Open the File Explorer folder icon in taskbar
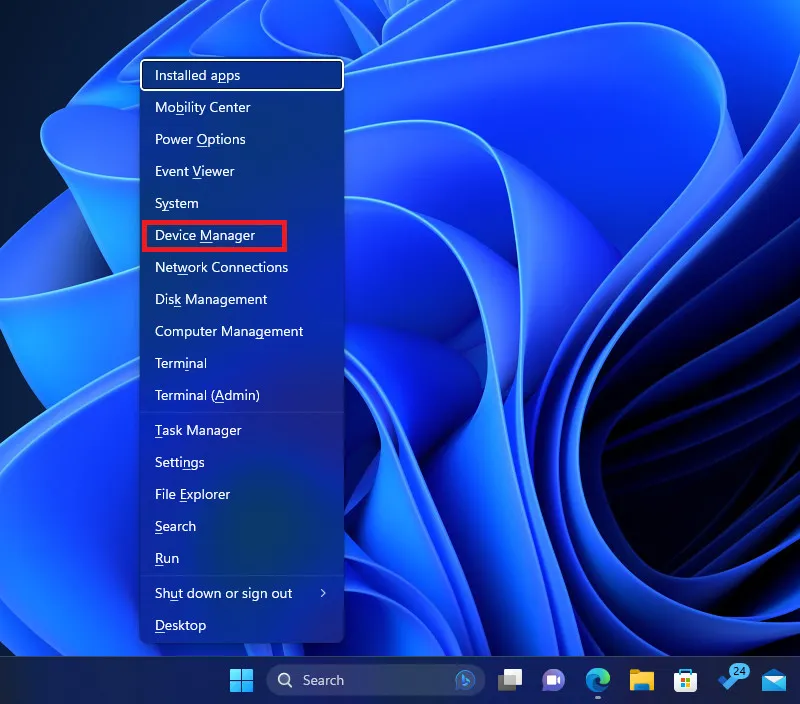The image size is (800, 704). click(x=641, y=680)
